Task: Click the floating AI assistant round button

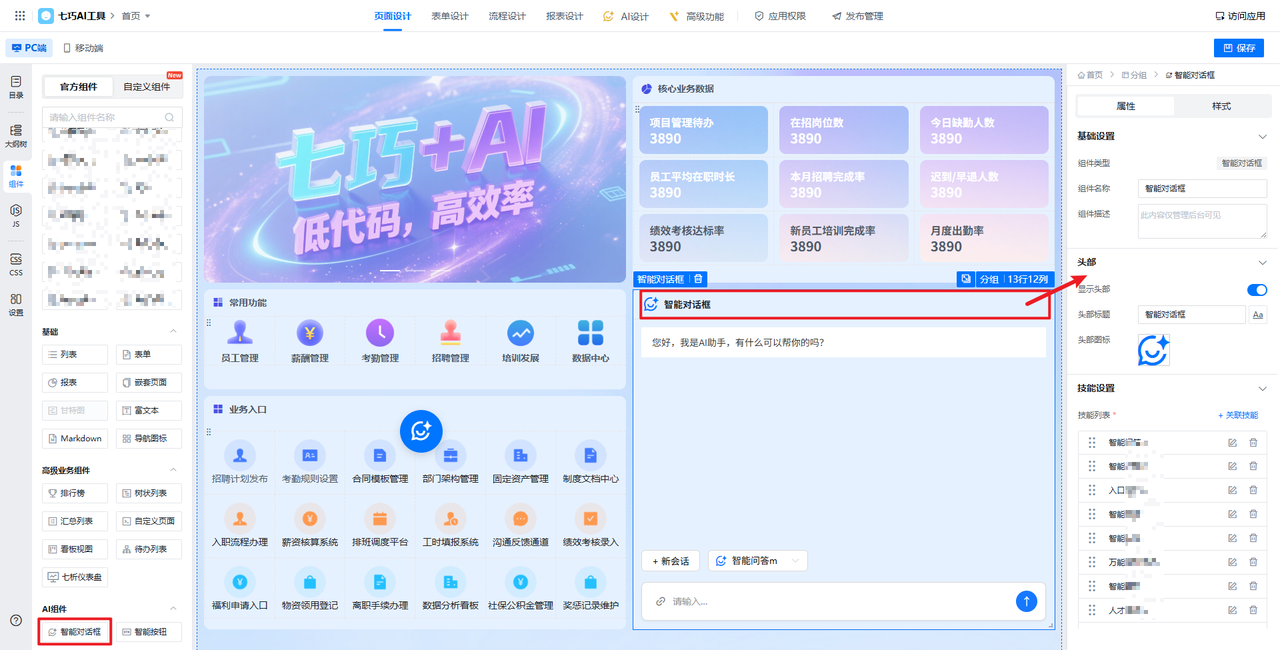Action: coord(421,430)
